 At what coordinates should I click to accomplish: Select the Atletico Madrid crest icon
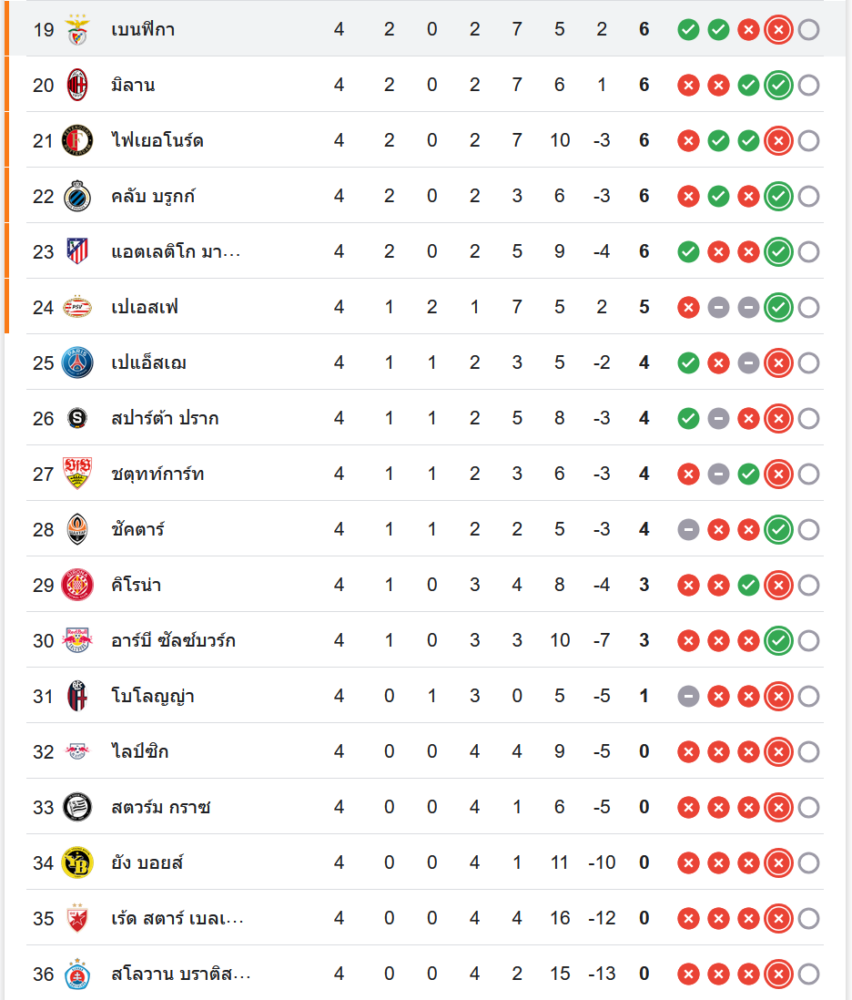click(x=77, y=251)
